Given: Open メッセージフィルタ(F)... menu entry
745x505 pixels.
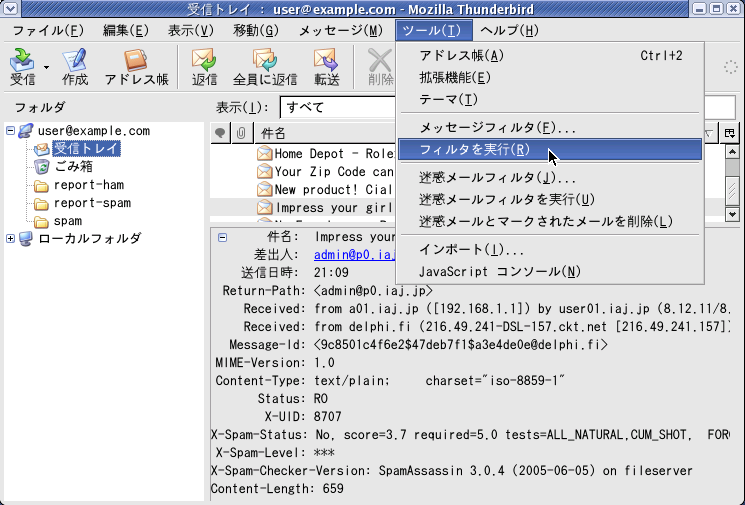Looking at the screenshot, I should pyautogui.click(x=550, y=128).
